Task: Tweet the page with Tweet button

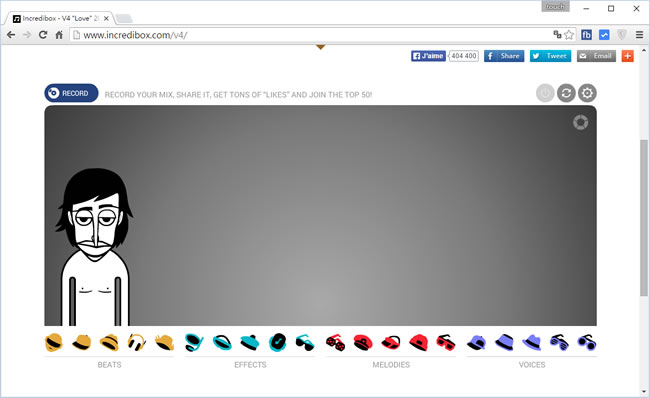Action: (x=551, y=56)
